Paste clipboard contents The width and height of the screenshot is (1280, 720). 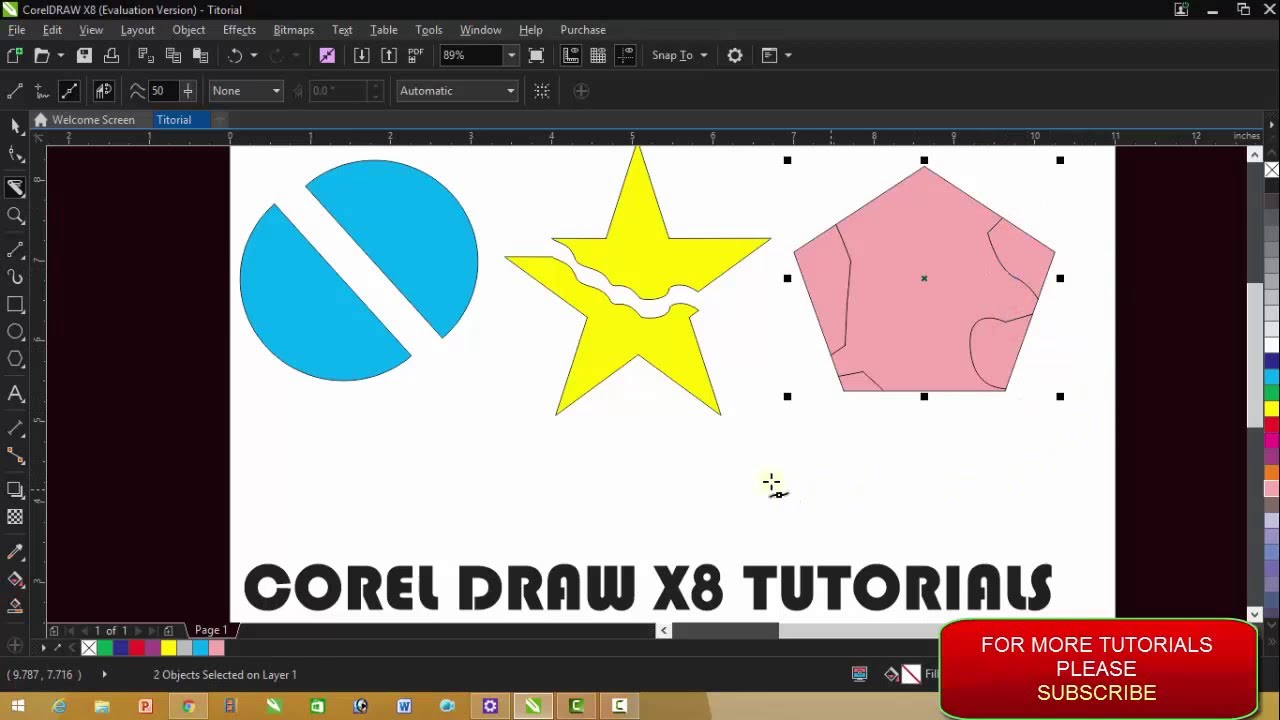point(200,55)
